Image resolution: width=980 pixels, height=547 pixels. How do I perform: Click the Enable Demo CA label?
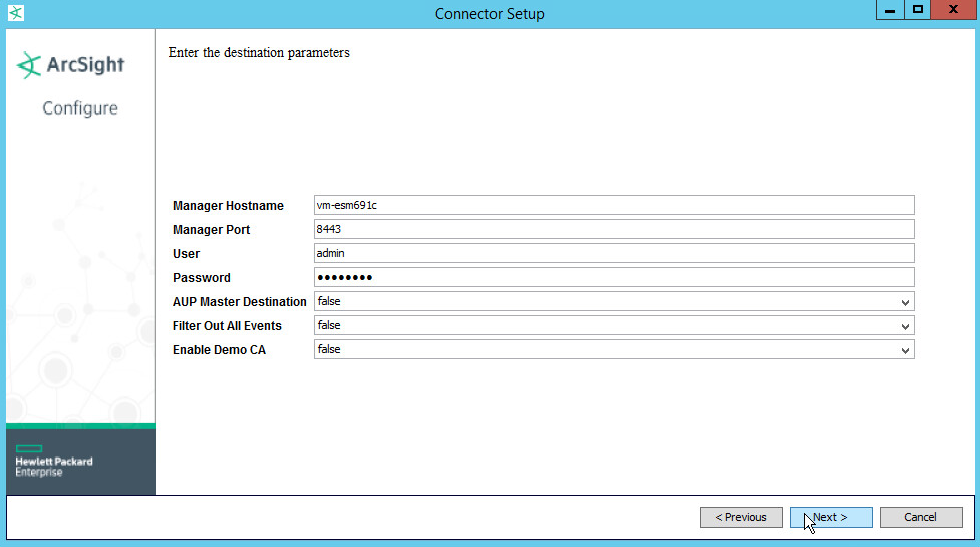219,349
